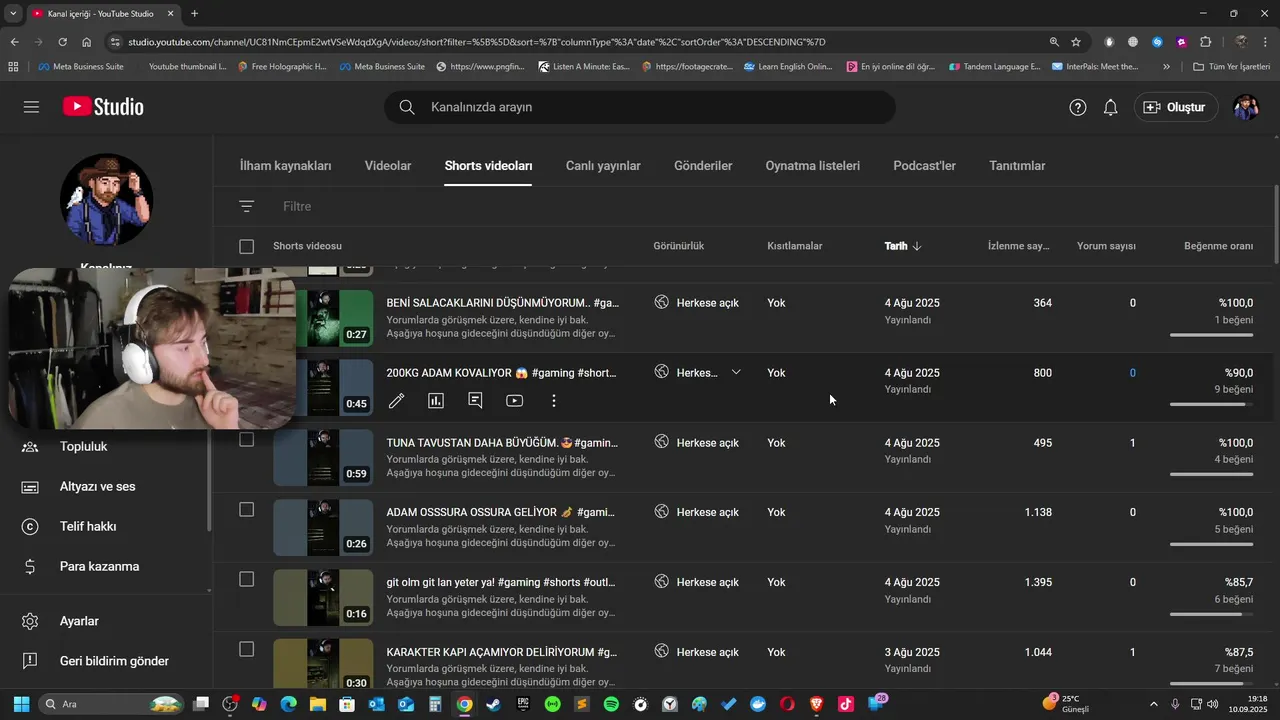The image size is (1280, 720).
Task: Switch to the Podcast'ler tab
Action: 924,166
